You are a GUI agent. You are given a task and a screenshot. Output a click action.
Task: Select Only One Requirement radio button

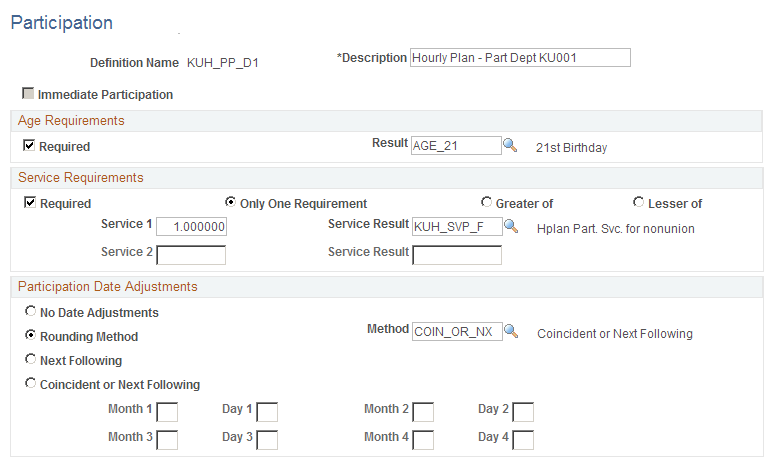click(230, 202)
